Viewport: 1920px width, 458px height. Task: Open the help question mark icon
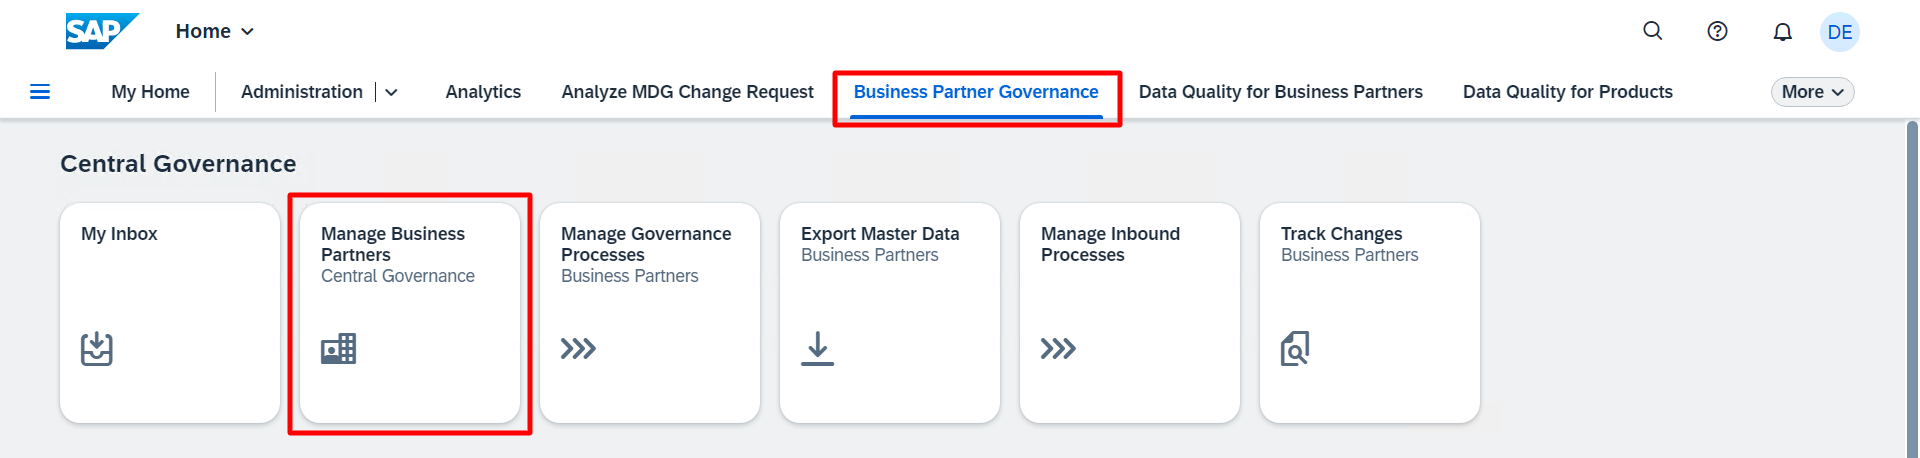[x=1717, y=31]
